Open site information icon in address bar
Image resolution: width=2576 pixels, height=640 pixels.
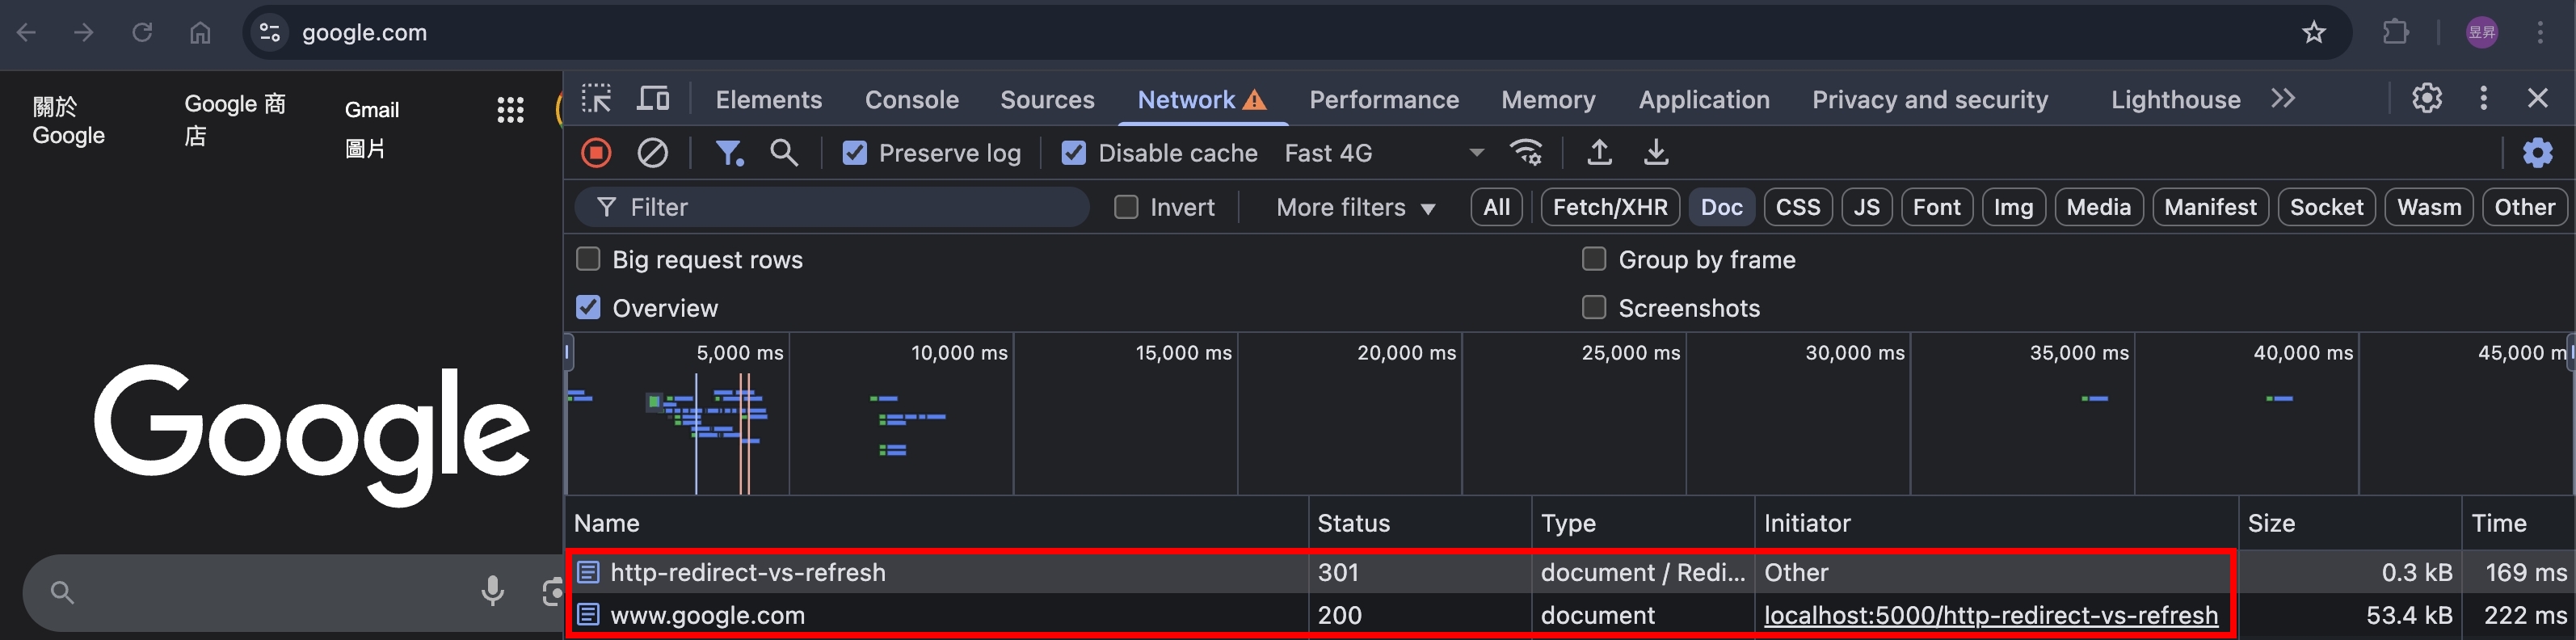270,33
